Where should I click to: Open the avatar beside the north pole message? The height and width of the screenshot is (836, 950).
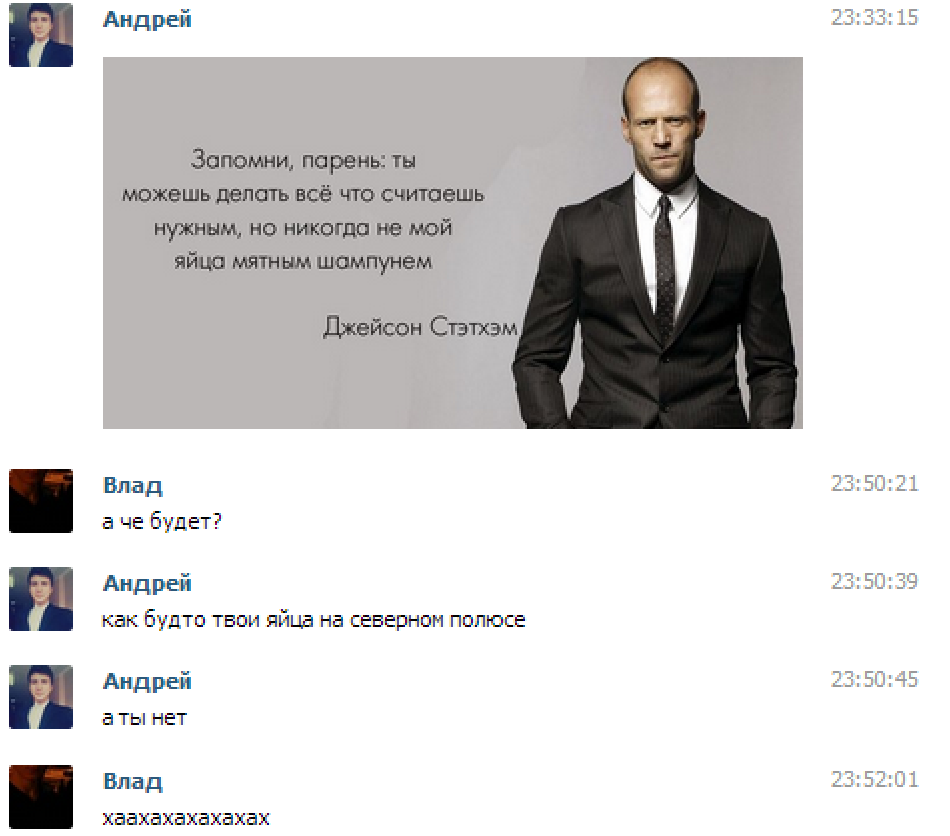41,599
